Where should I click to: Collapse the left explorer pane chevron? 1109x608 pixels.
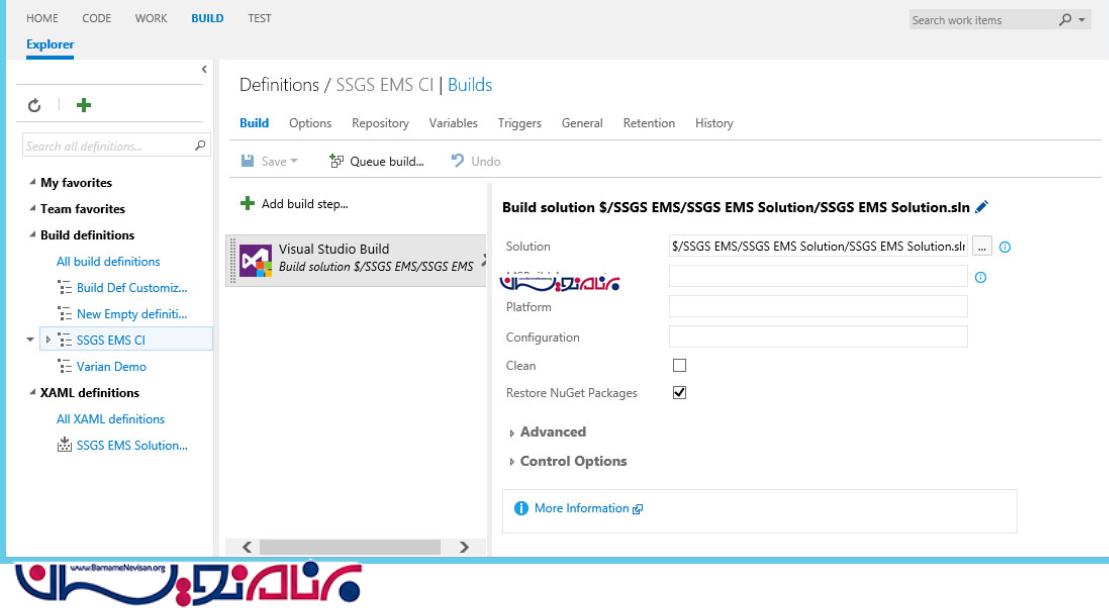point(204,69)
